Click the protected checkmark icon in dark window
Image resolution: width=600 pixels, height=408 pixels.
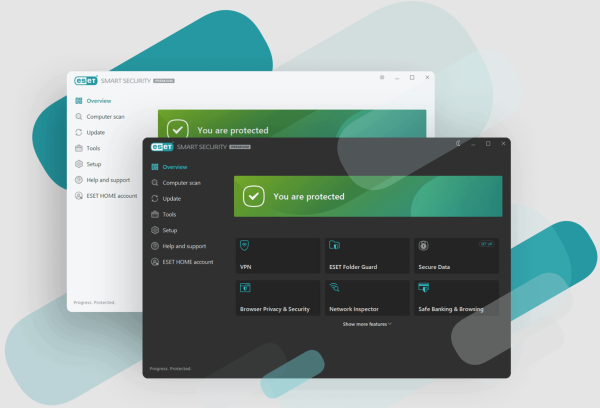click(254, 196)
